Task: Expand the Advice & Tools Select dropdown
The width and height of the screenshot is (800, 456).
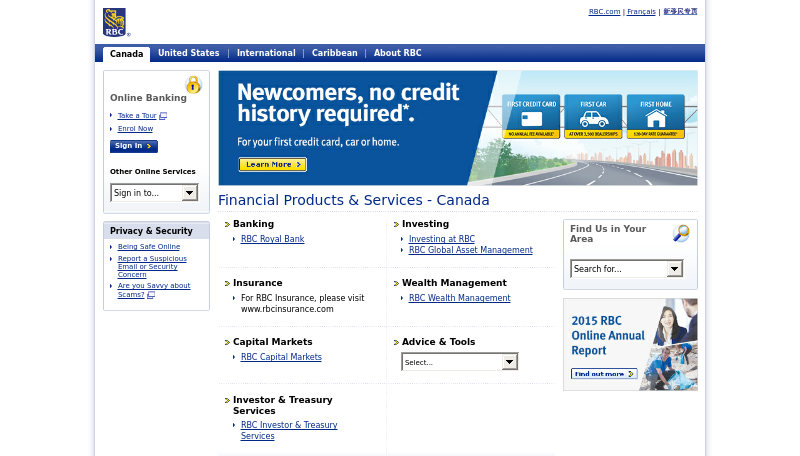Action: (x=460, y=362)
